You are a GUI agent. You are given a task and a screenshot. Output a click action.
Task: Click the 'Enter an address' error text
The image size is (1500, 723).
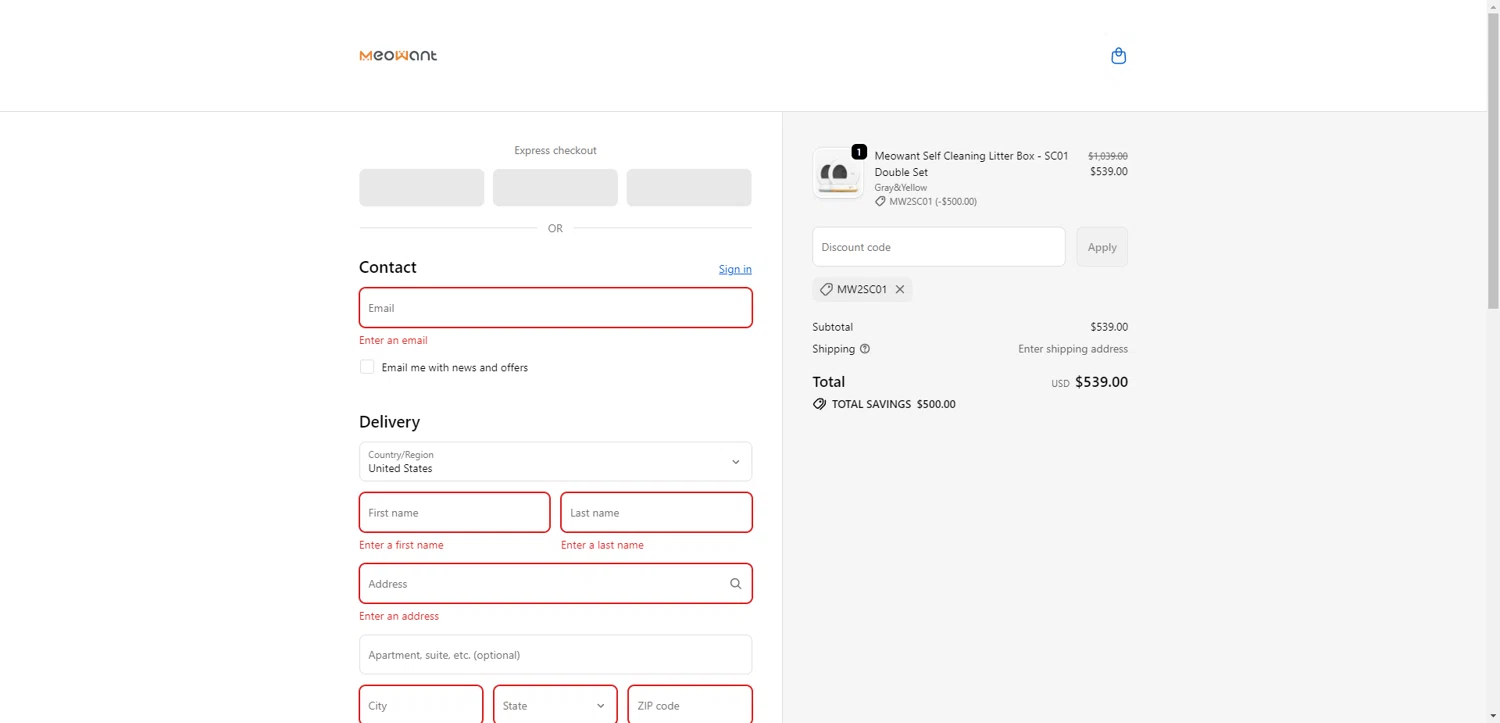point(399,617)
